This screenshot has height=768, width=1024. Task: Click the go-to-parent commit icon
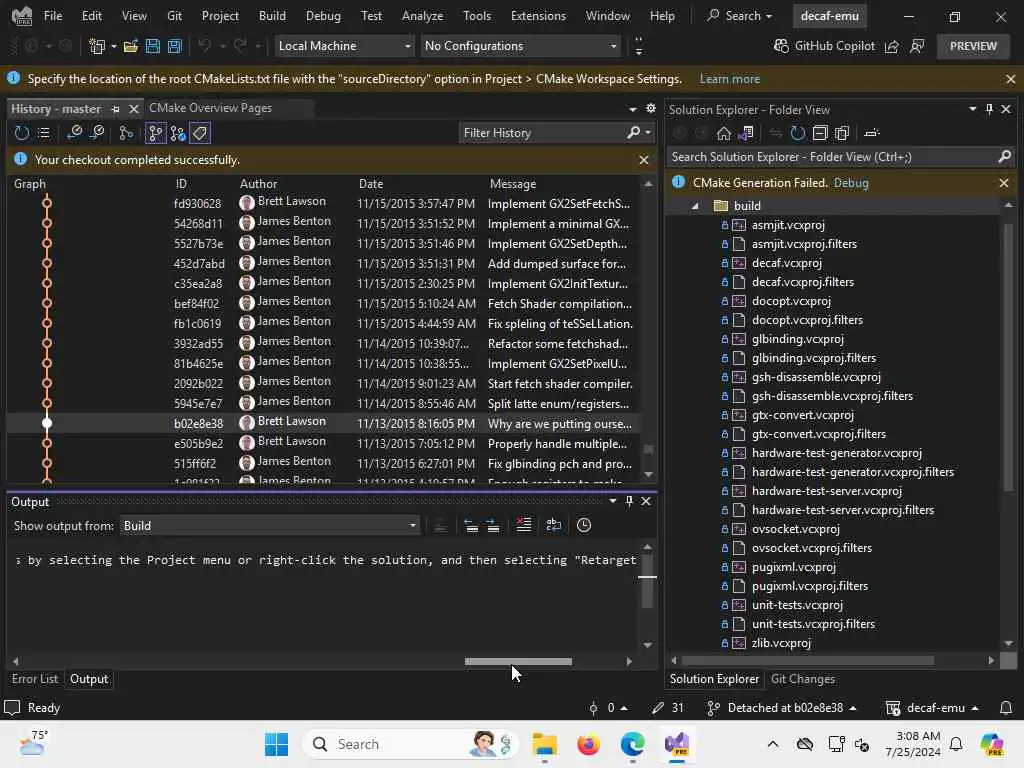click(x=97, y=133)
